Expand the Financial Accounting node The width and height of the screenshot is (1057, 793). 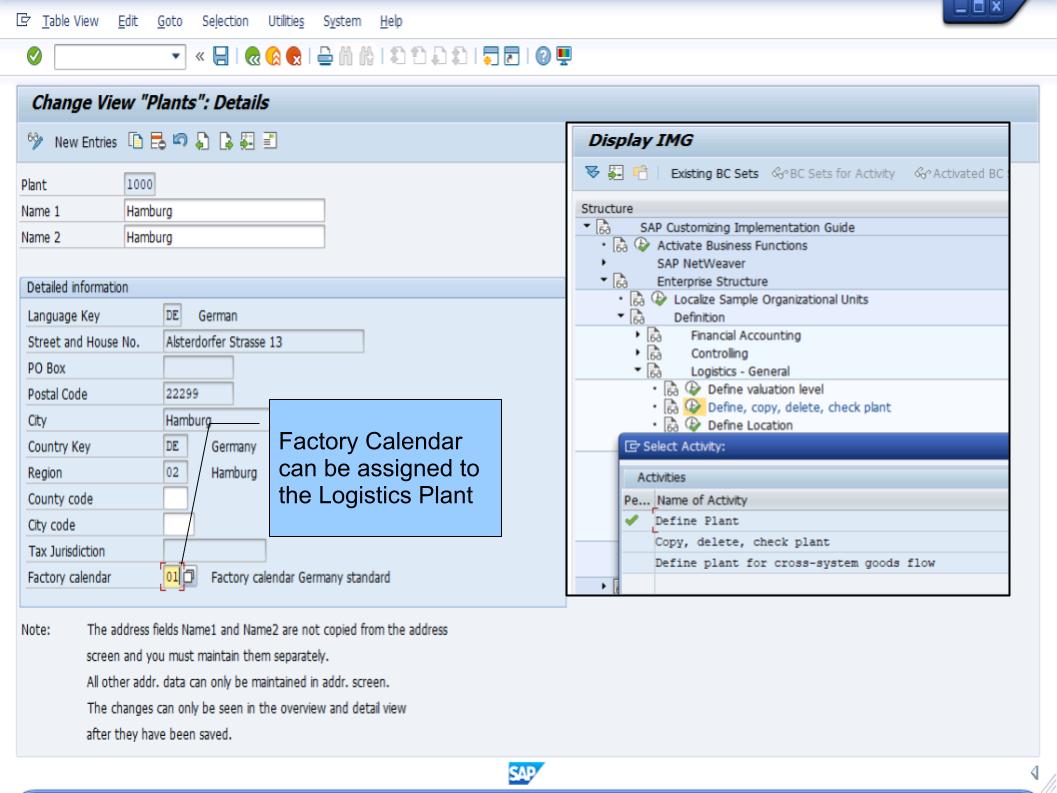click(x=638, y=334)
